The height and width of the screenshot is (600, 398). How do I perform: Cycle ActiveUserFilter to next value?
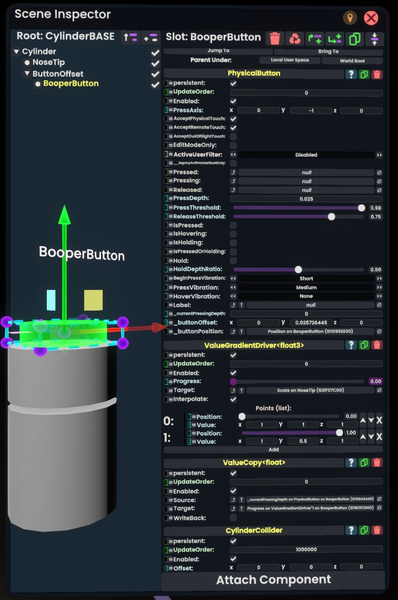click(379, 155)
